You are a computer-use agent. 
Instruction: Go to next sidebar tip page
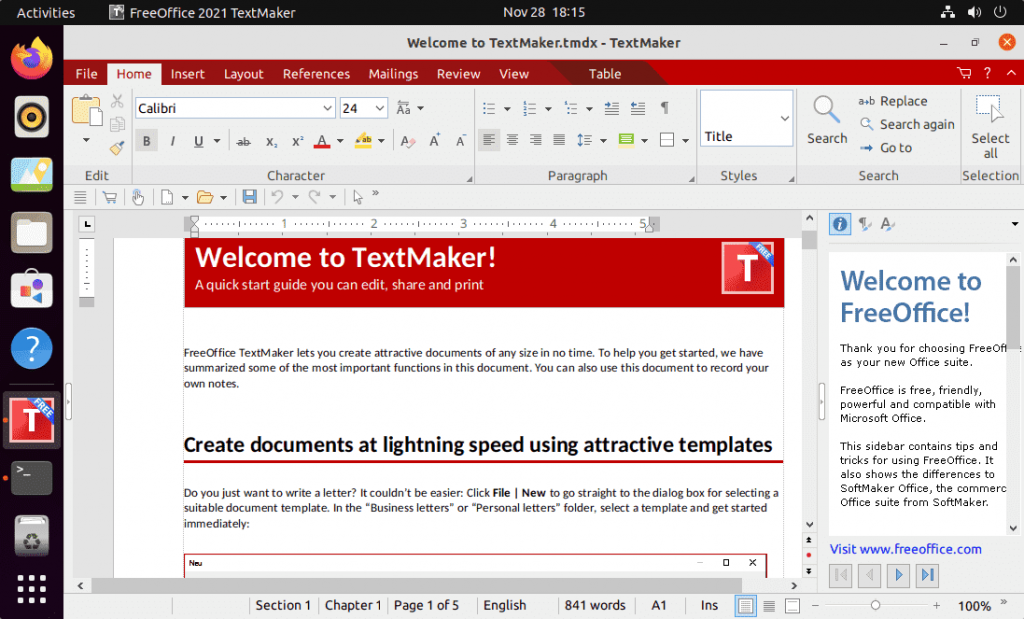[899, 575]
